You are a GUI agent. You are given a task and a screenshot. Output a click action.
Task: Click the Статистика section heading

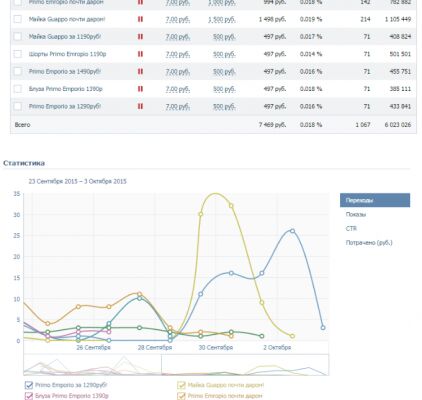[x=24, y=163]
